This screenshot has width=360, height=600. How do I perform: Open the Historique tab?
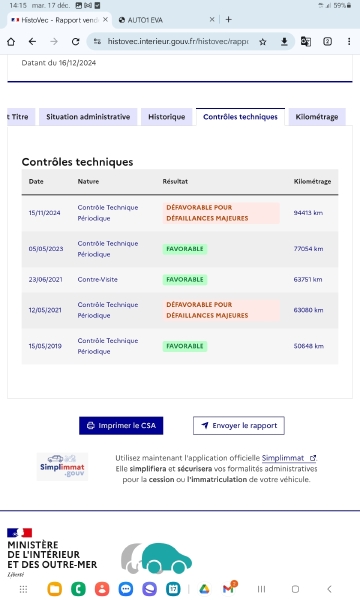[167, 117]
